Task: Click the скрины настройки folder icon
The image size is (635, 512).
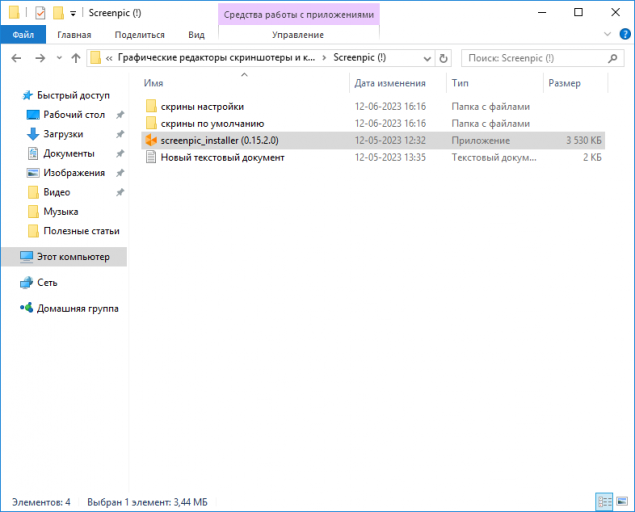Action: pyautogui.click(x=151, y=106)
